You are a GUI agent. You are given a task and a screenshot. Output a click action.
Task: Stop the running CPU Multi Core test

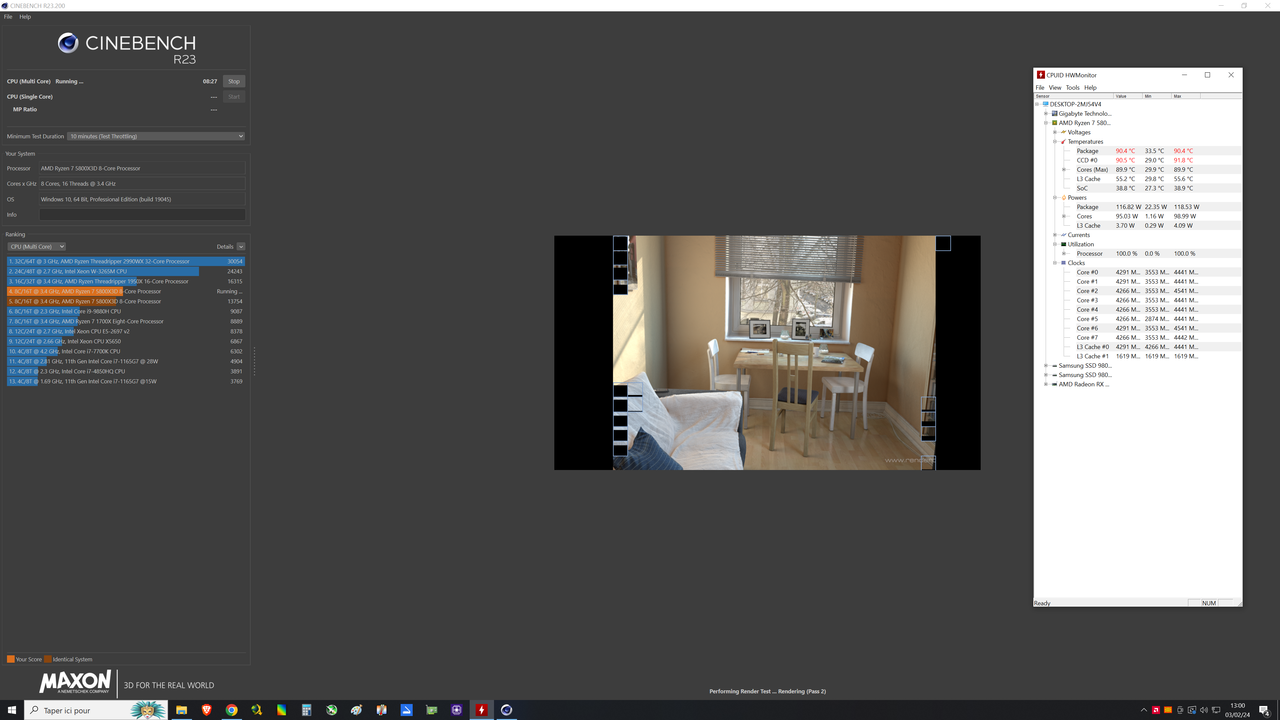tap(233, 81)
